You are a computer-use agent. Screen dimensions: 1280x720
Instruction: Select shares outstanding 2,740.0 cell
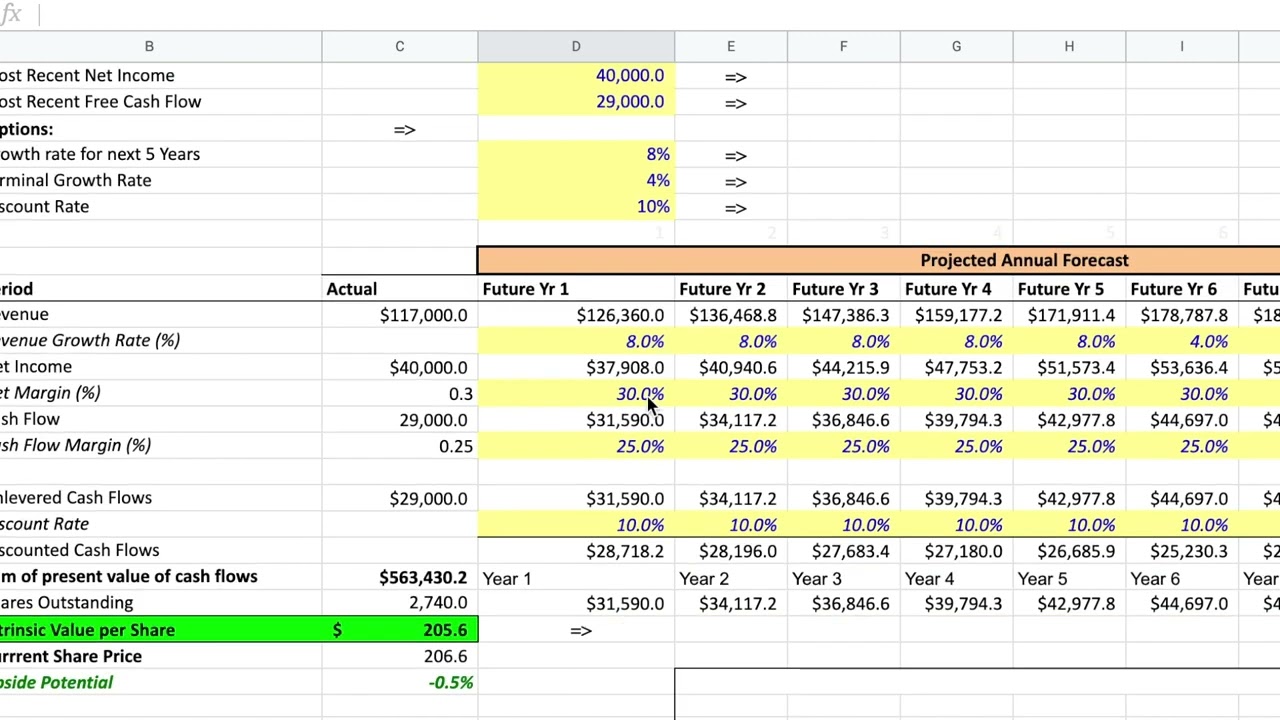tap(399, 603)
